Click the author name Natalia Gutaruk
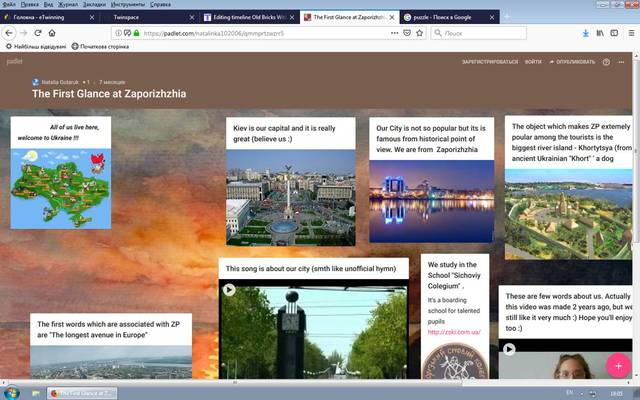Image resolution: width=640 pixels, height=400 pixels. [60, 82]
